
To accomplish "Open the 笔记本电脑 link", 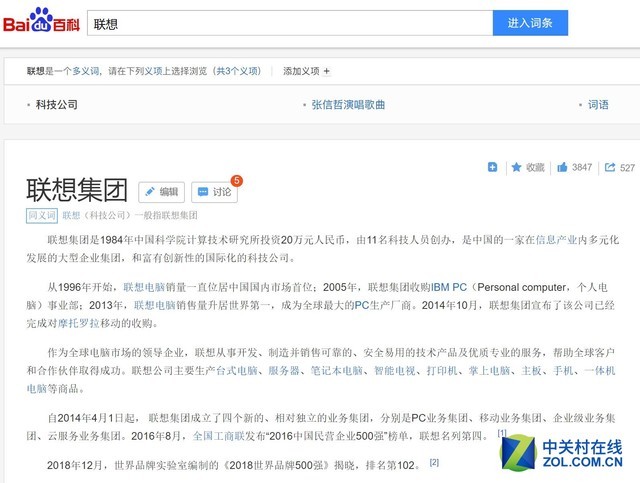I will point(337,370).
